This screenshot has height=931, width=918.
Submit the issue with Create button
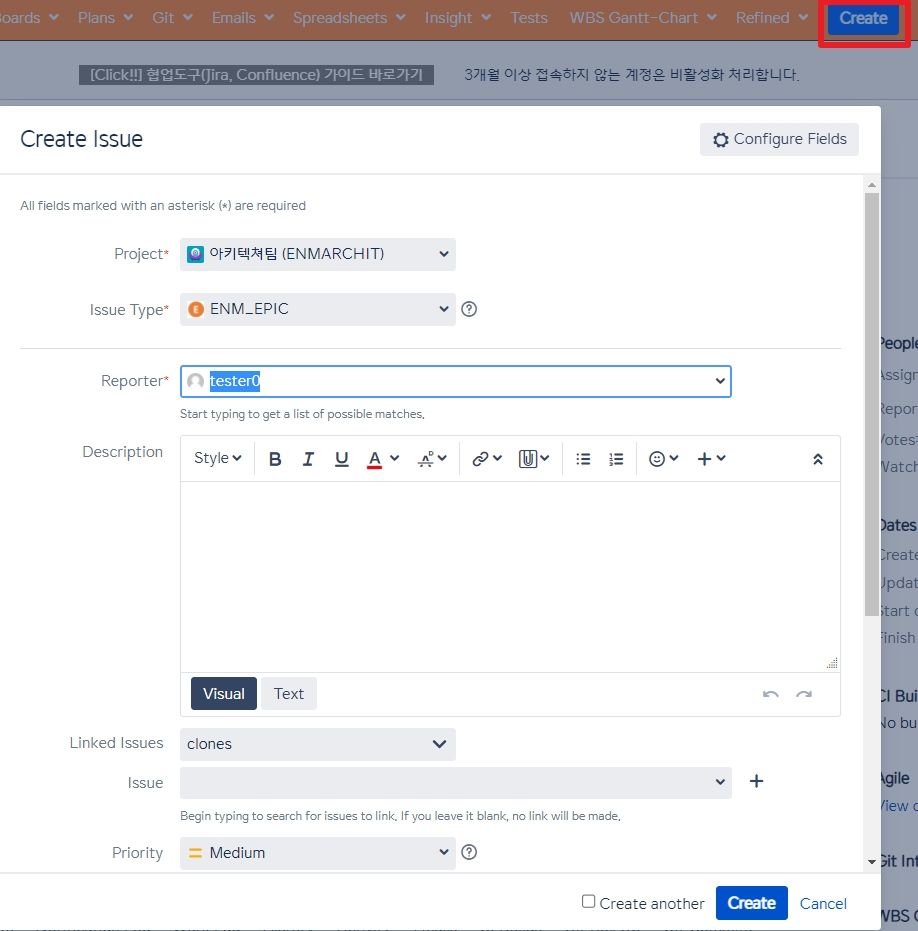point(752,903)
